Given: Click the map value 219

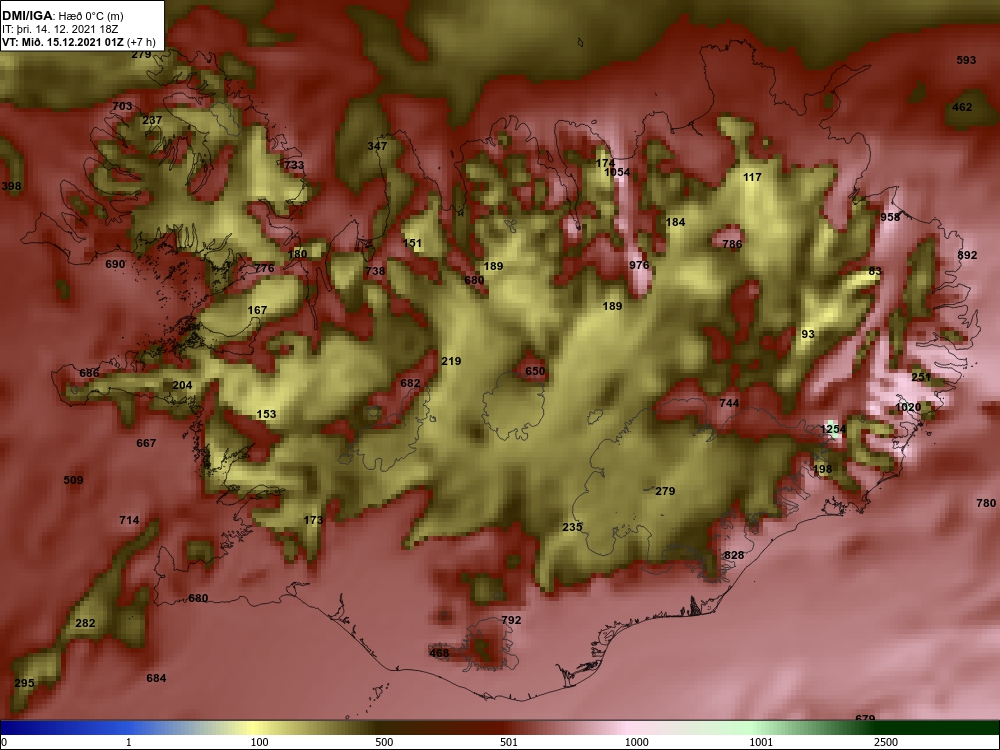Looking at the screenshot, I should (451, 362).
